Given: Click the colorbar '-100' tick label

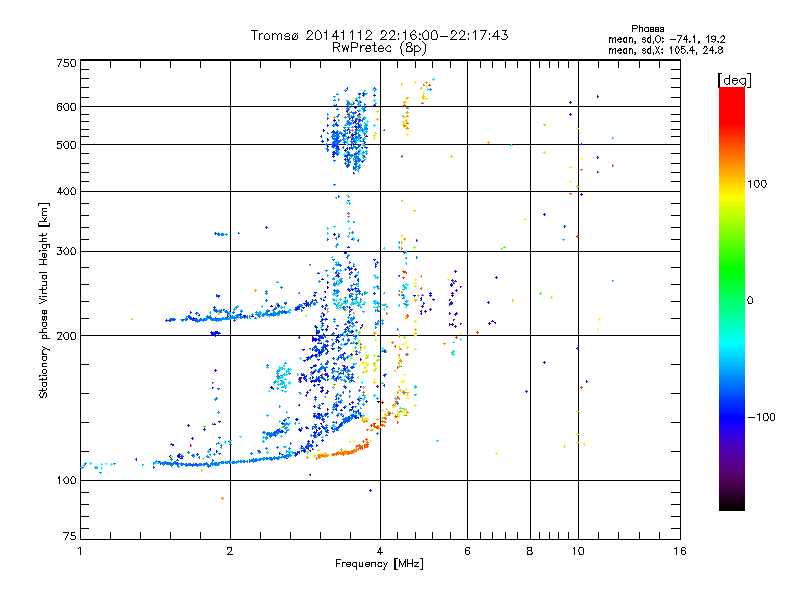Looking at the screenshot, I should [761, 417].
